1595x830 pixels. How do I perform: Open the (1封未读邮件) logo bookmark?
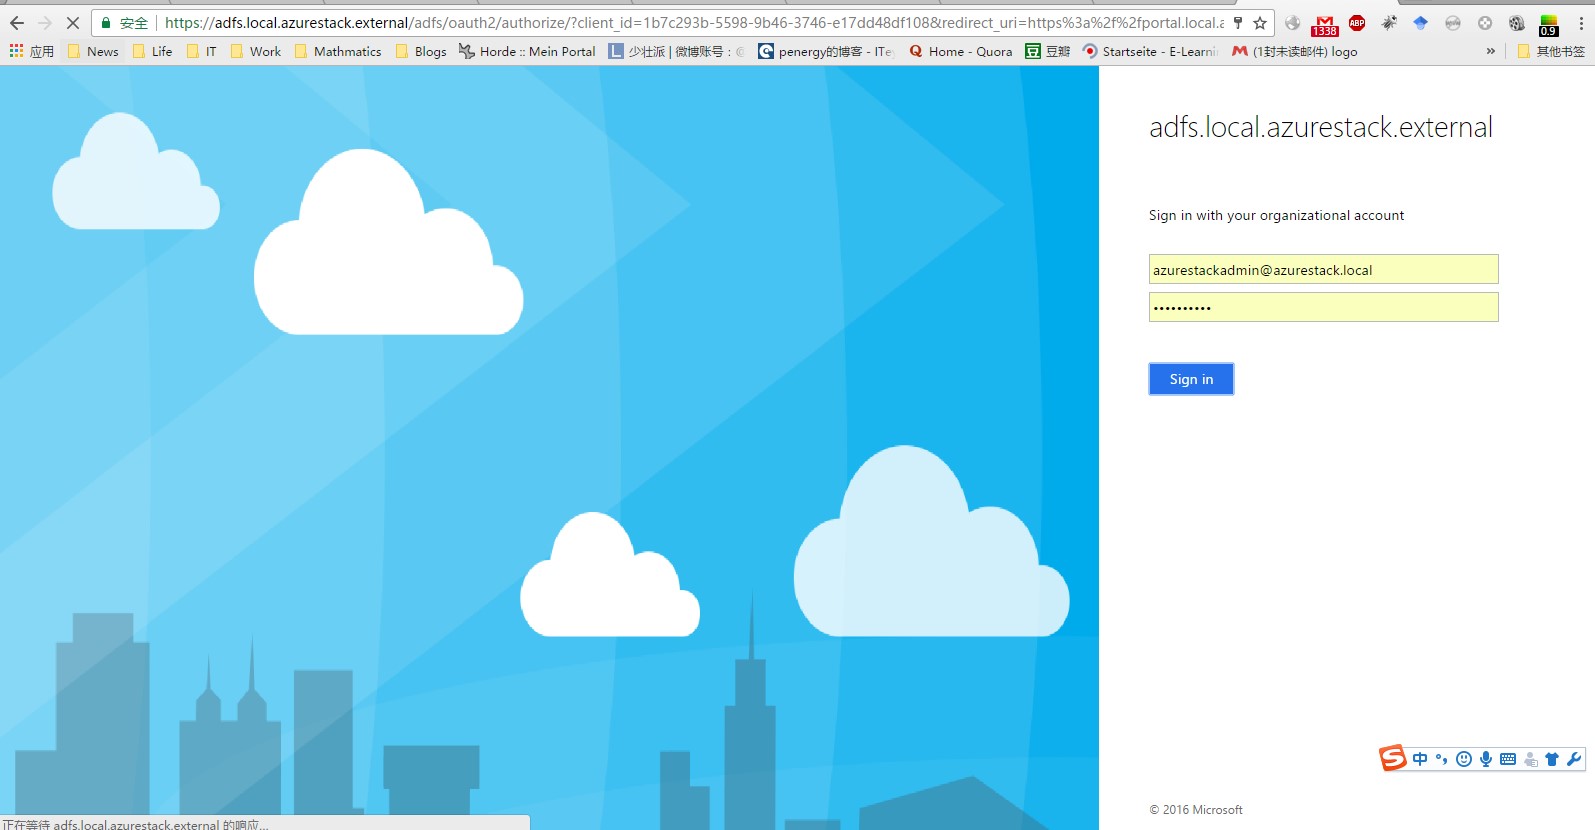tap(1295, 51)
